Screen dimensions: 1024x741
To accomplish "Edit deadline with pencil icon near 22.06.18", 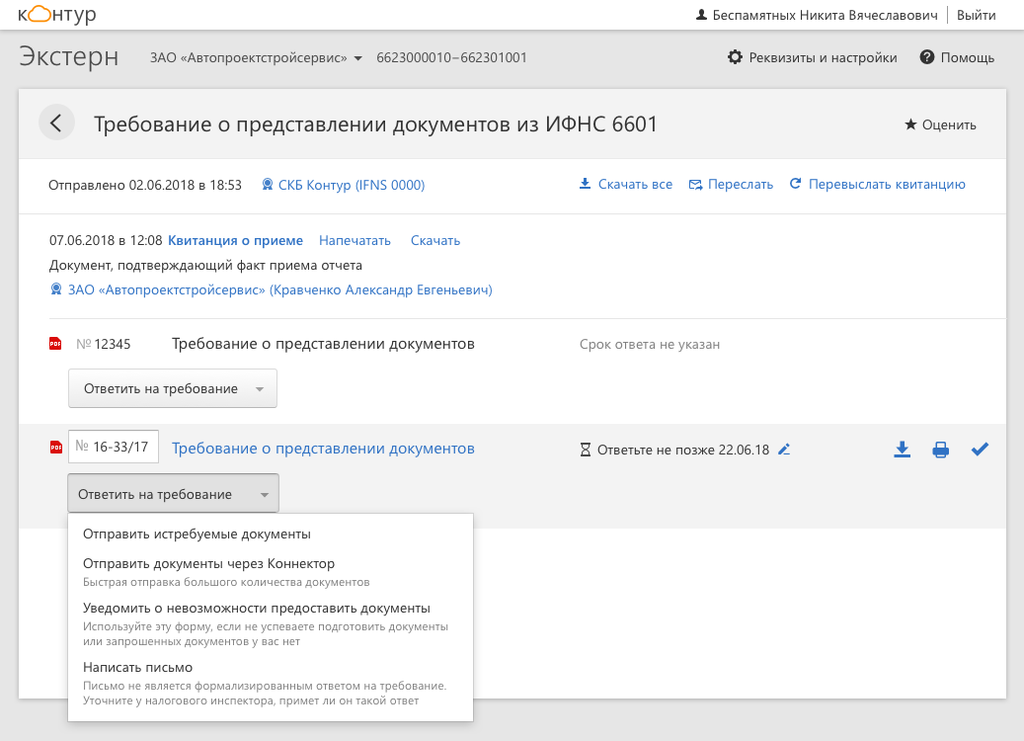I will click(x=784, y=449).
